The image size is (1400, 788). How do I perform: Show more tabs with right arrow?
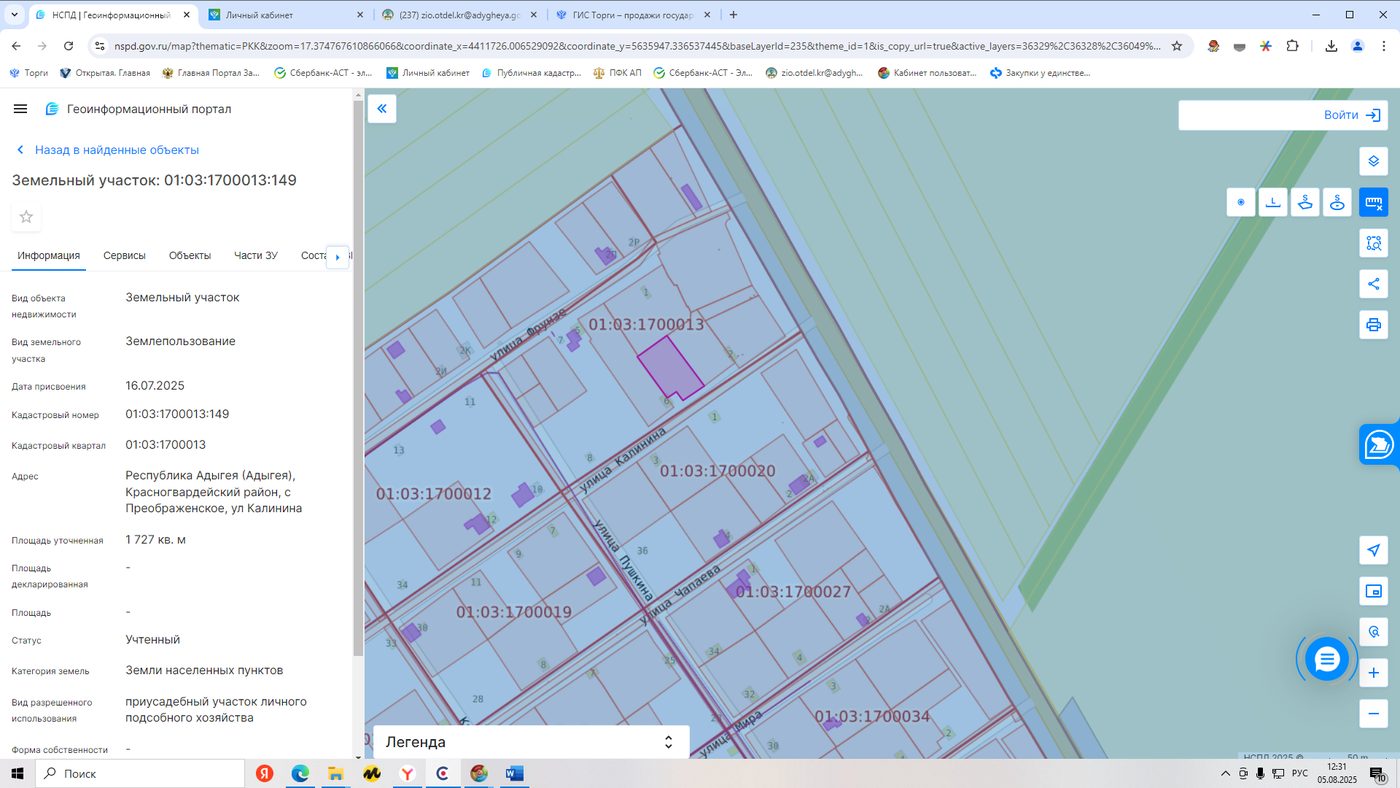337,257
